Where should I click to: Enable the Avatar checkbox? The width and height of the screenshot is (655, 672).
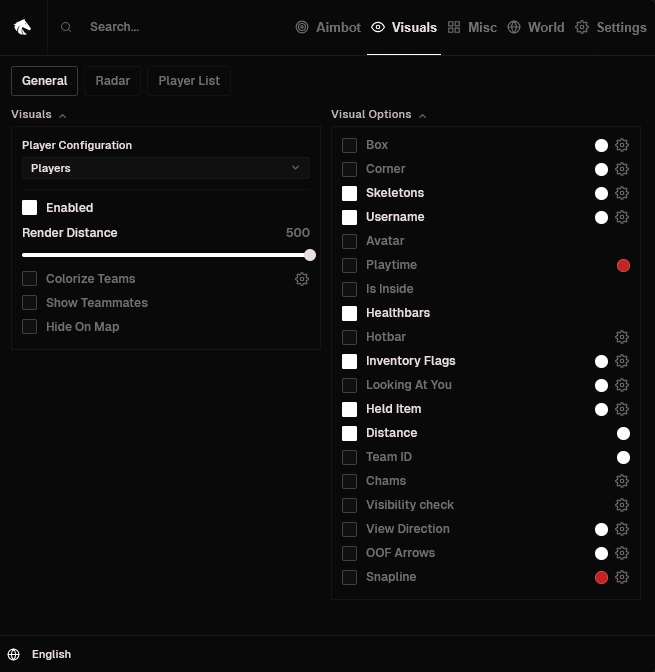pos(349,241)
